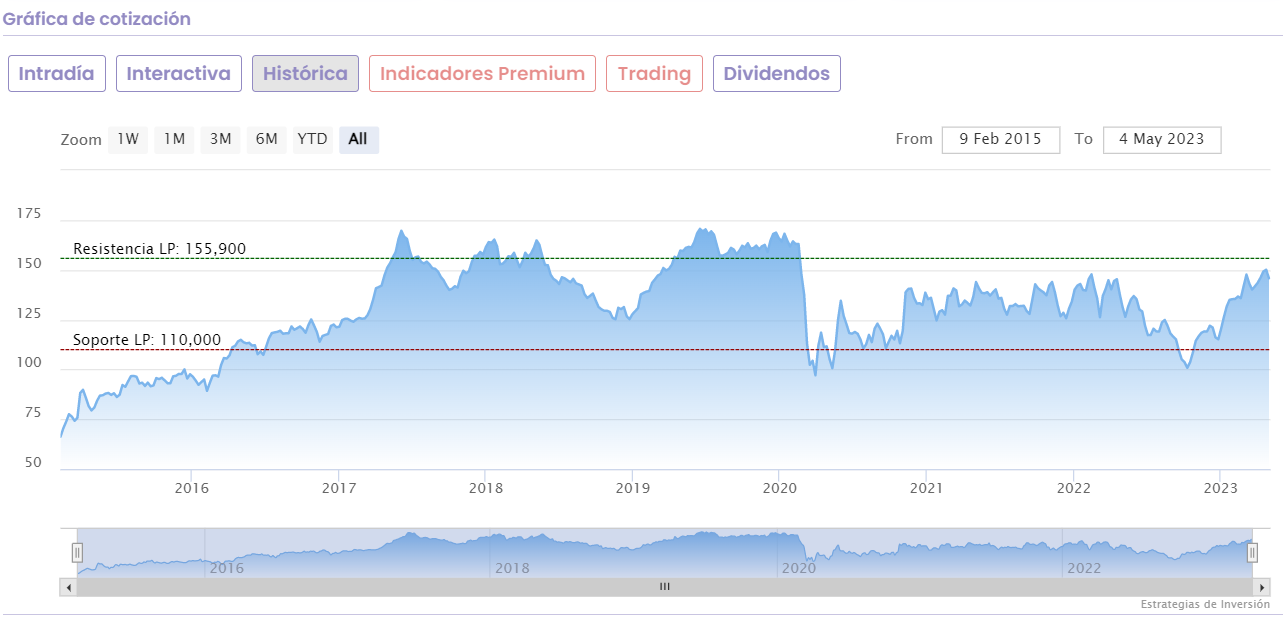
Task: Switch to the Intradía chart tab
Action: coord(57,74)
